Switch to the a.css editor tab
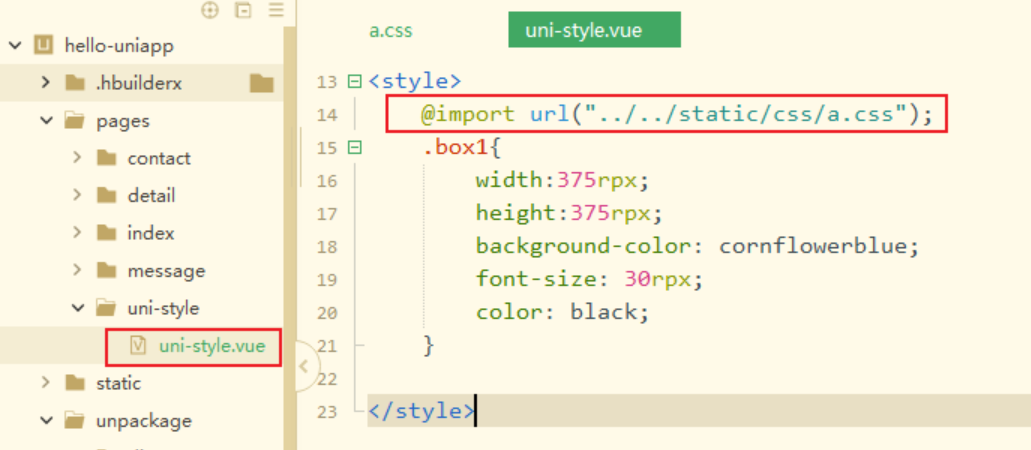 391,31
